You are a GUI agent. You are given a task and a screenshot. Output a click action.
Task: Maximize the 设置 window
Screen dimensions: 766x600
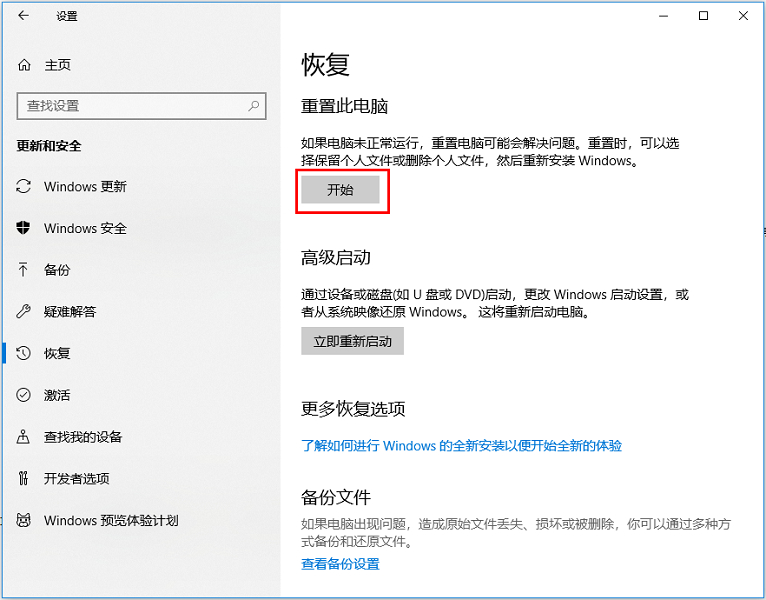[703, 16]
